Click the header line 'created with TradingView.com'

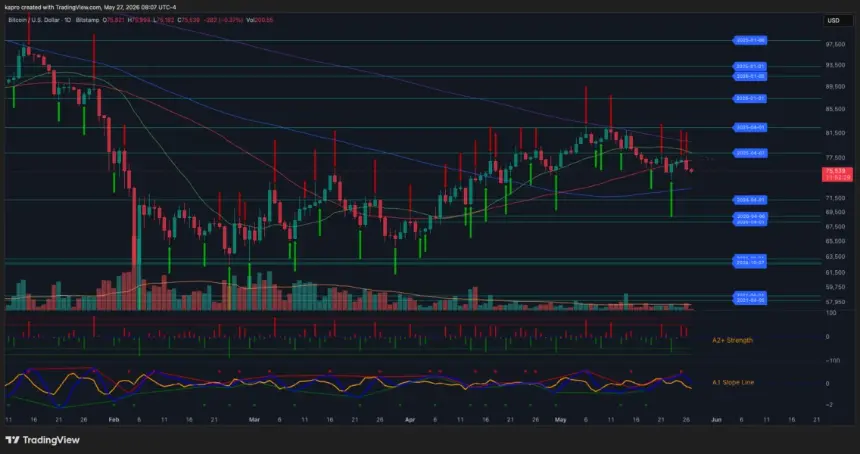pos(61,8)
